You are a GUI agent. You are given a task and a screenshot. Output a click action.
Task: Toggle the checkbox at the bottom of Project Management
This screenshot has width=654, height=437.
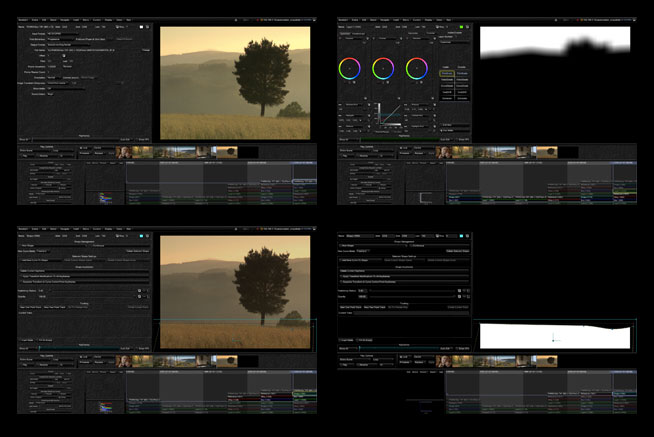tap(20, 341)
